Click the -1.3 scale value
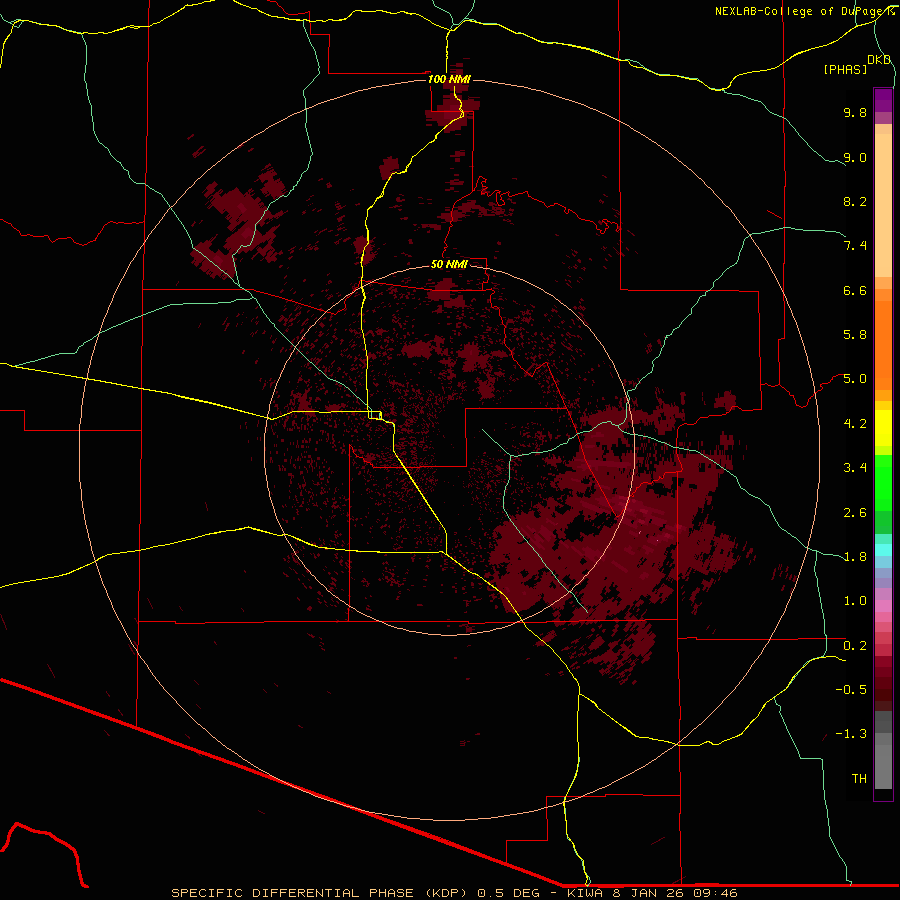The height and width of the screenshot is (900, 900). [851, 734]
